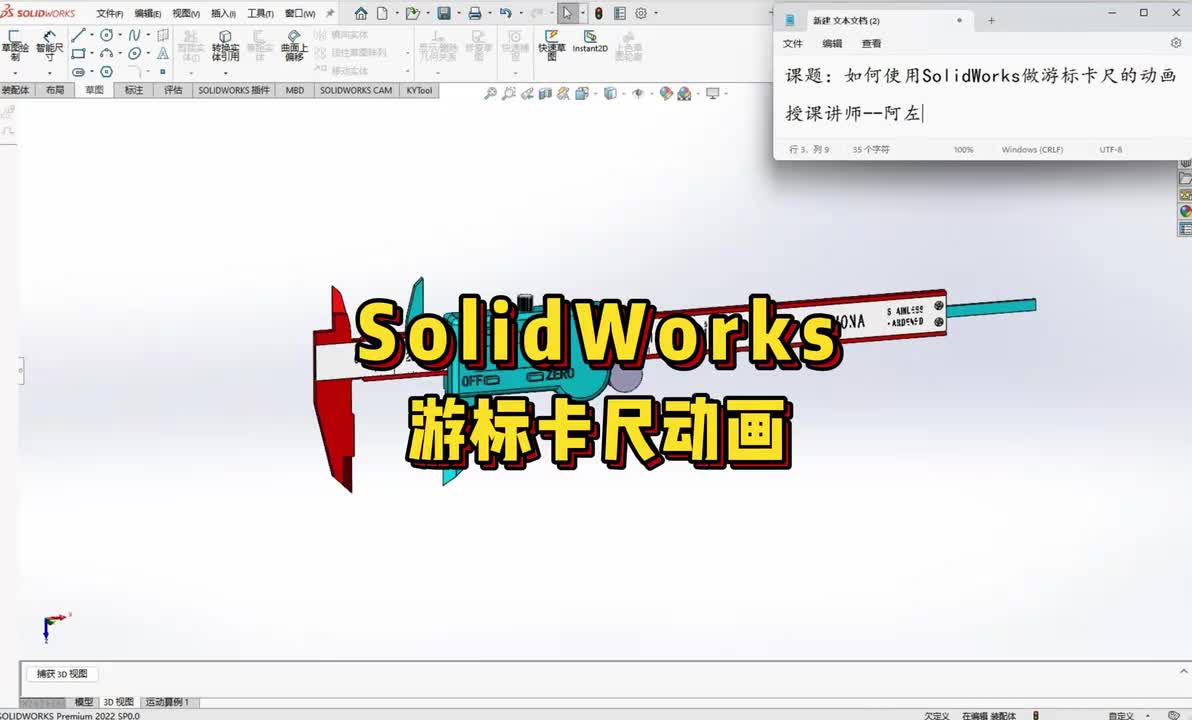
Task: Activate the Select cursor tool
Action: pyautogui.click(x=567, y=13)
